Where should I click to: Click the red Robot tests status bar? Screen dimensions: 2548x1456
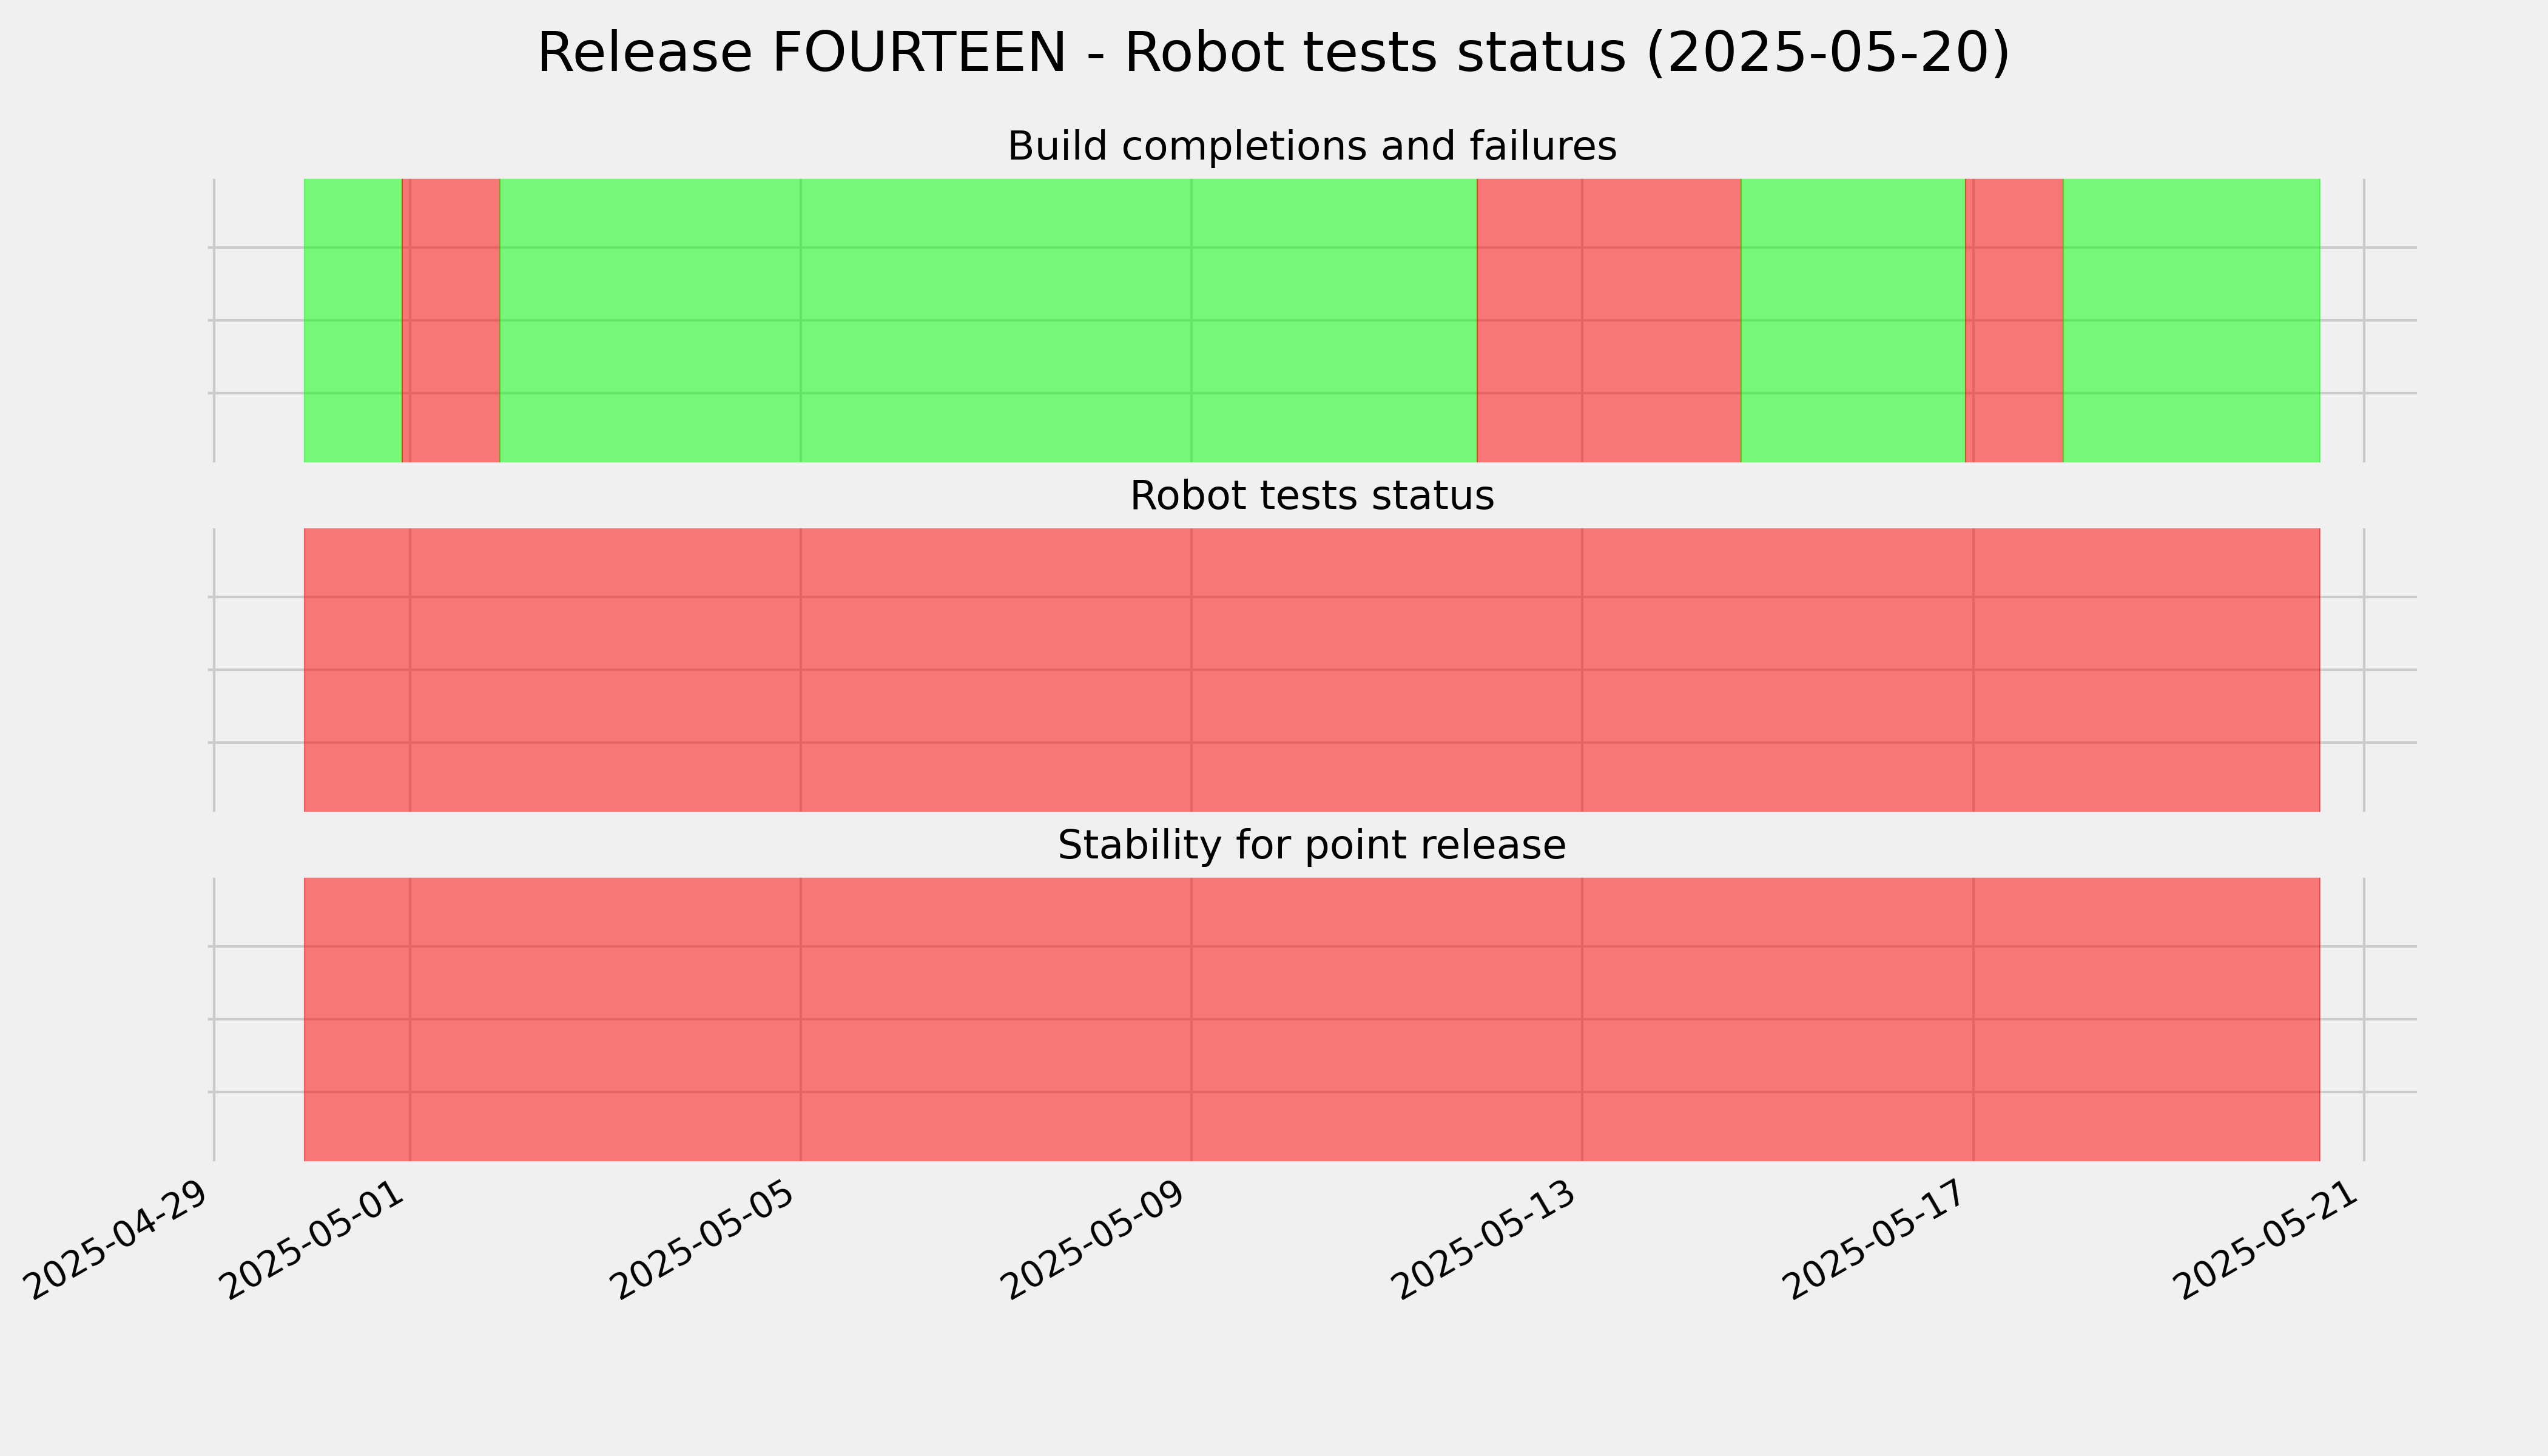[1312, 670]
